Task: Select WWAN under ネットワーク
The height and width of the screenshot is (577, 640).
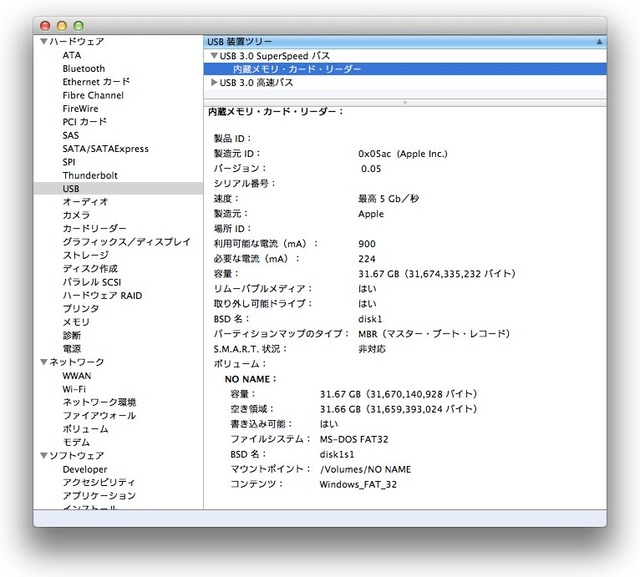Action: (x=77, y=375)
